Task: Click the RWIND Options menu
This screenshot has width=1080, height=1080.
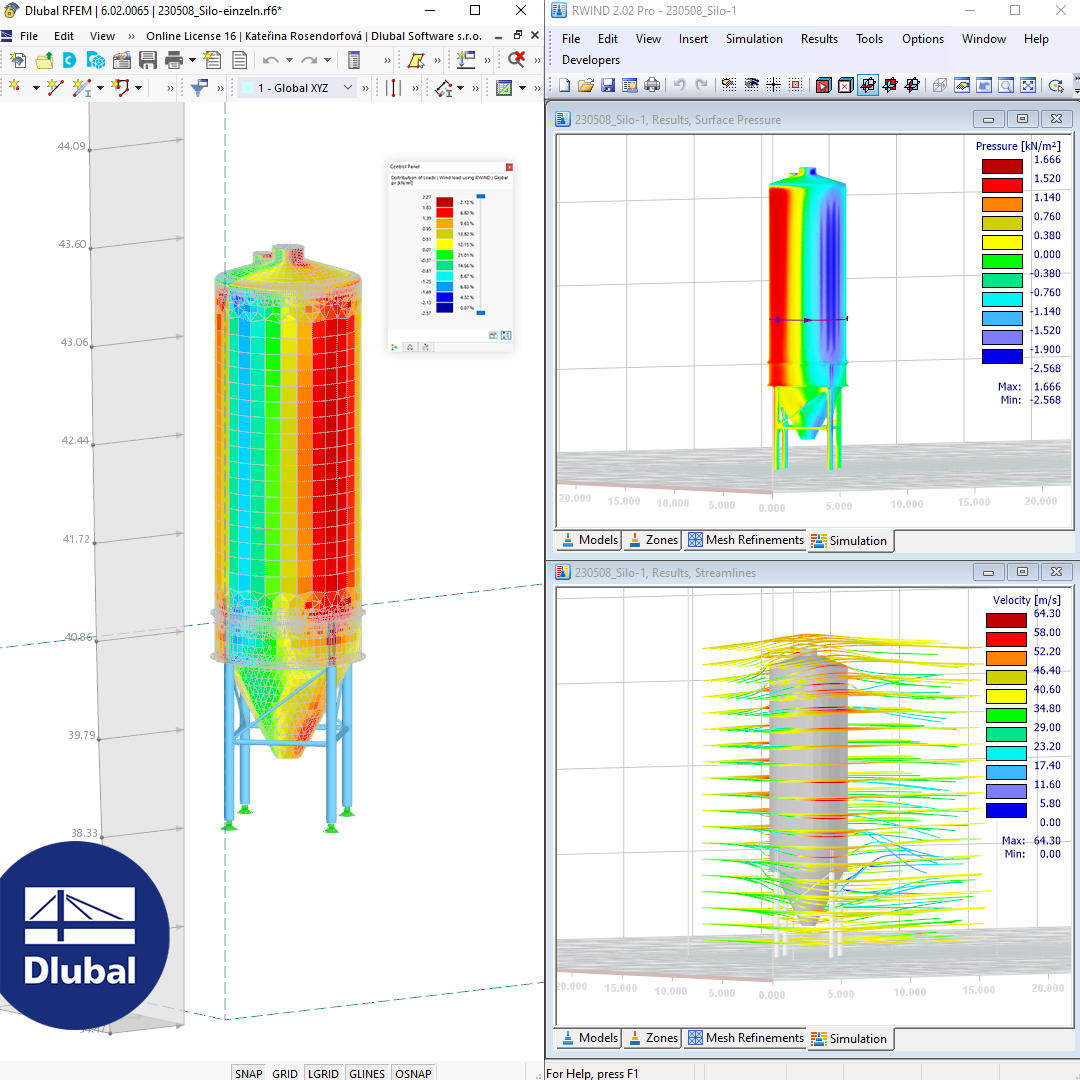Action: [922, 39]
